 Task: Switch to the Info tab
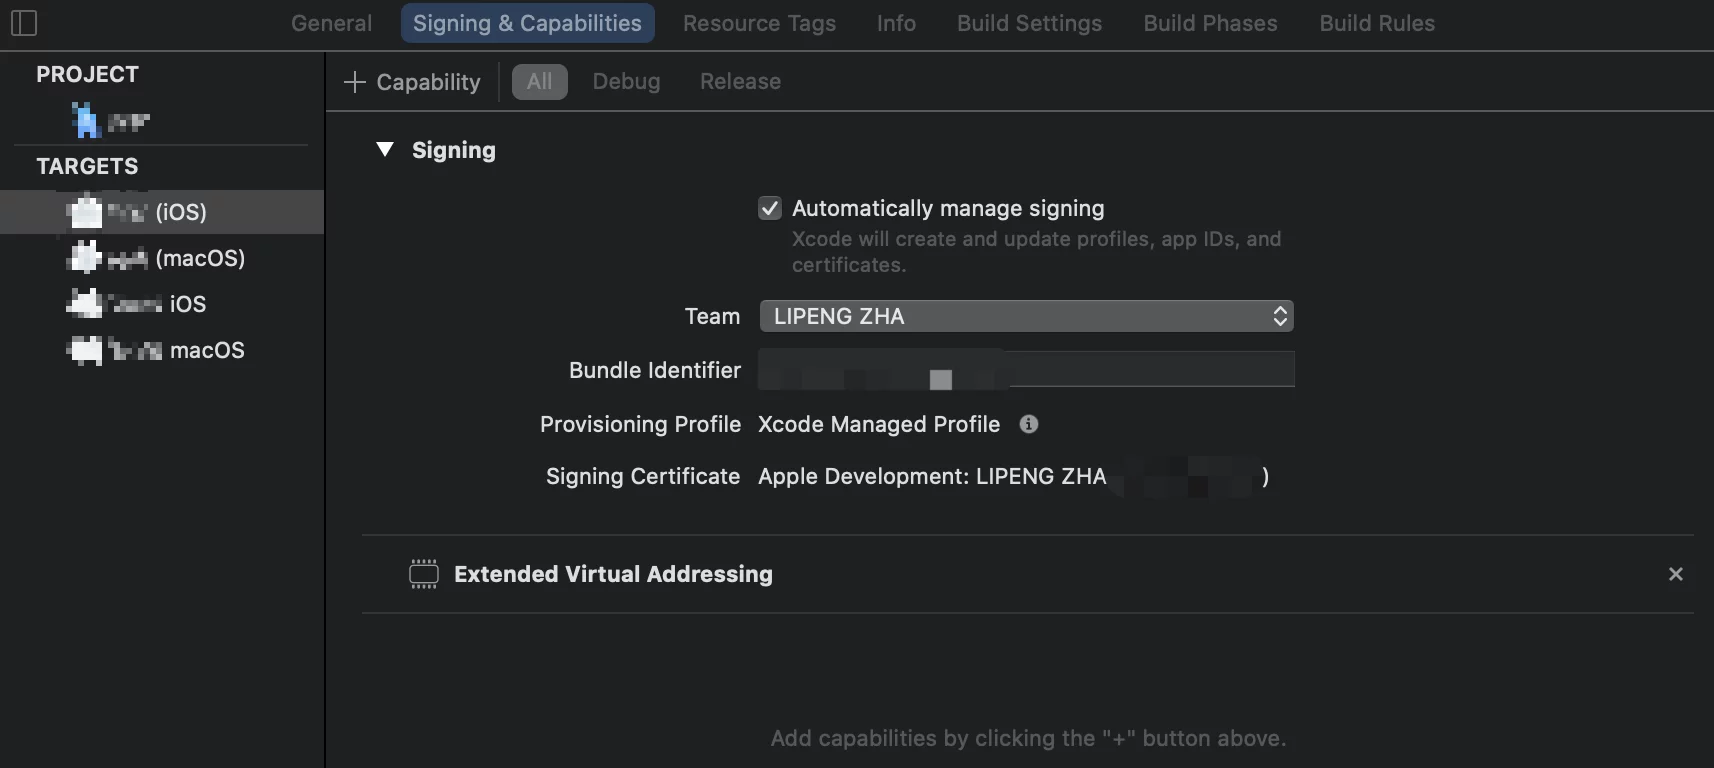[x=896, y=23]
